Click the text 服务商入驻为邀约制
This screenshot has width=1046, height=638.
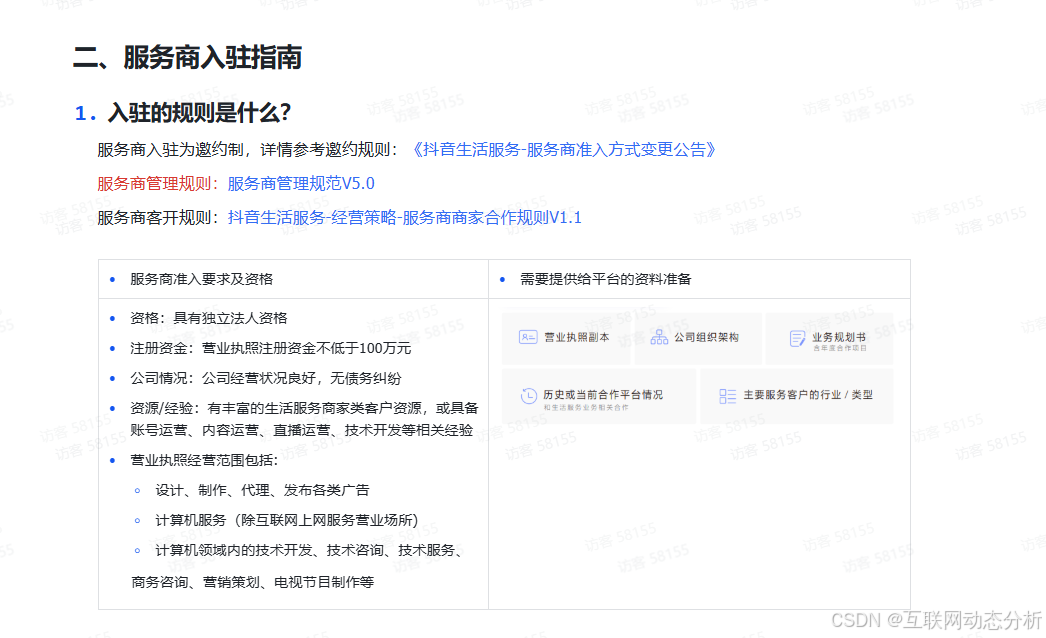170,149
